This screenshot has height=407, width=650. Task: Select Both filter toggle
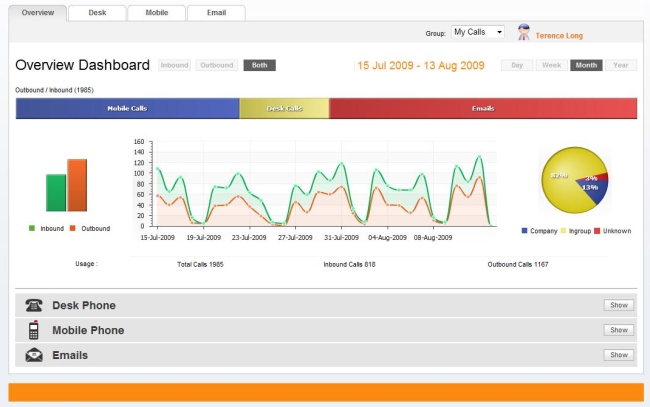pyautogui.click(x=260, y=65)
